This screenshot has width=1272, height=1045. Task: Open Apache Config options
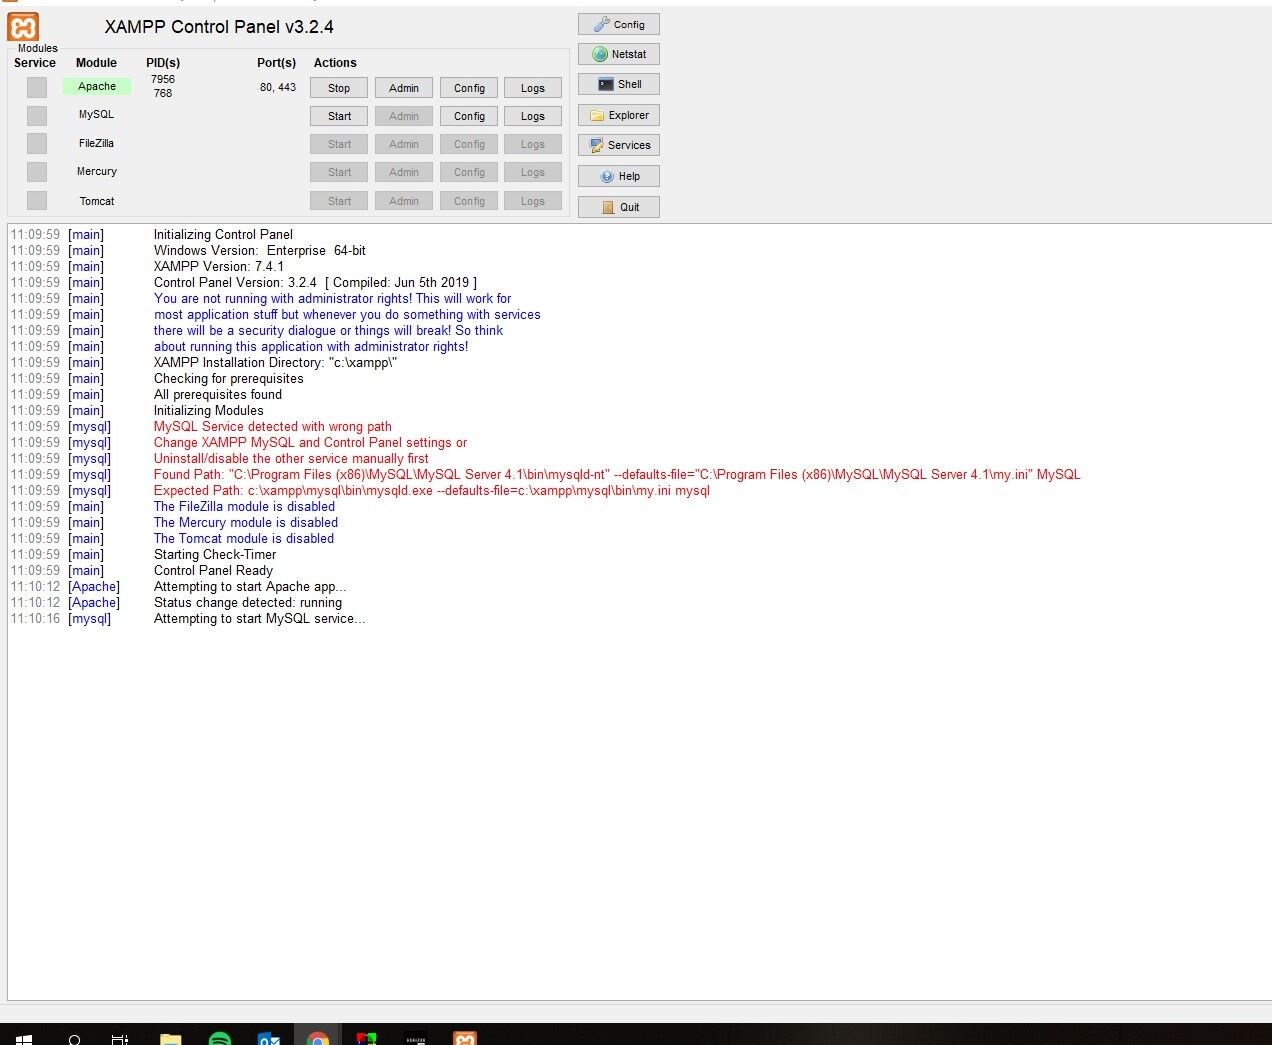(469, 88)
